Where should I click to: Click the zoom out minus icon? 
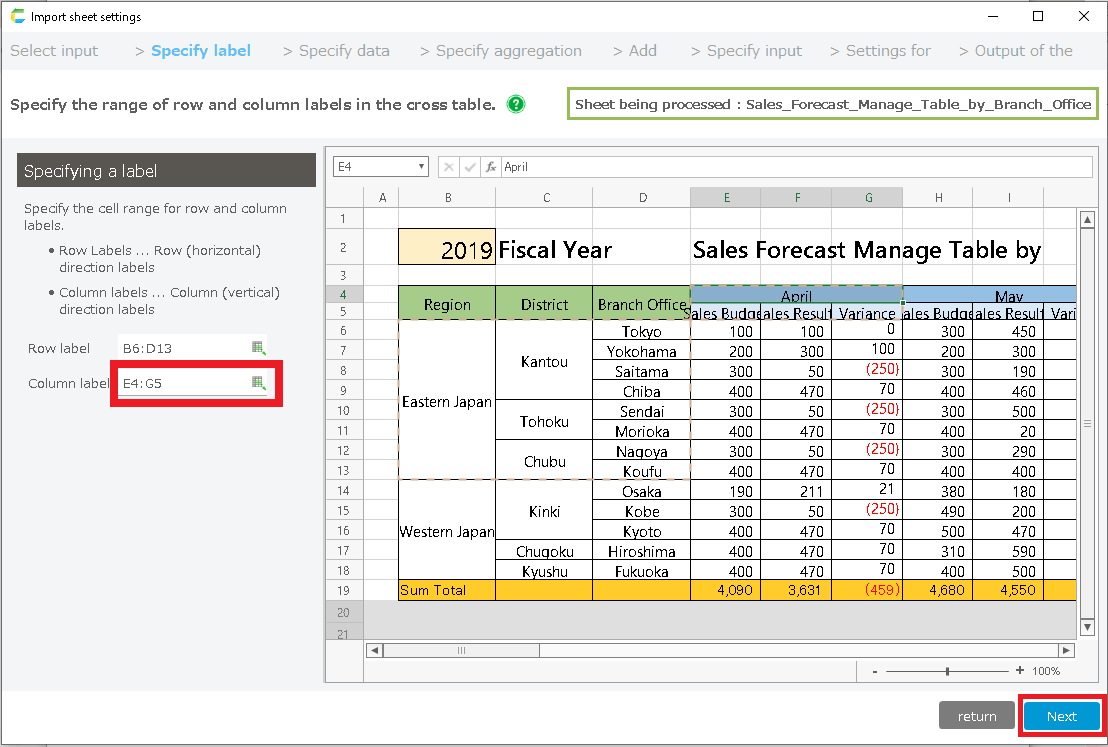(x=875, y=671)
